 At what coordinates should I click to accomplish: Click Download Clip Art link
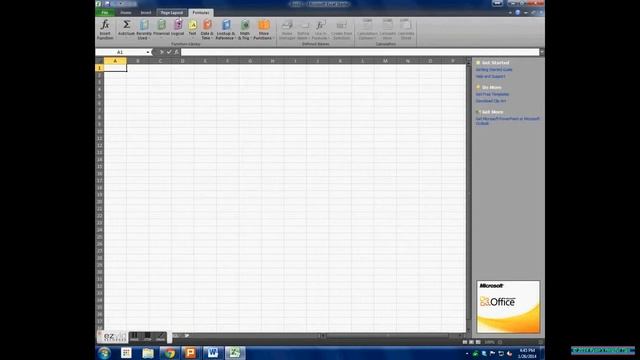pos(491,101)
